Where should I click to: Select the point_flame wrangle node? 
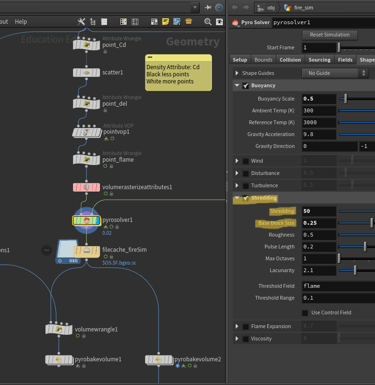point(86,159)
